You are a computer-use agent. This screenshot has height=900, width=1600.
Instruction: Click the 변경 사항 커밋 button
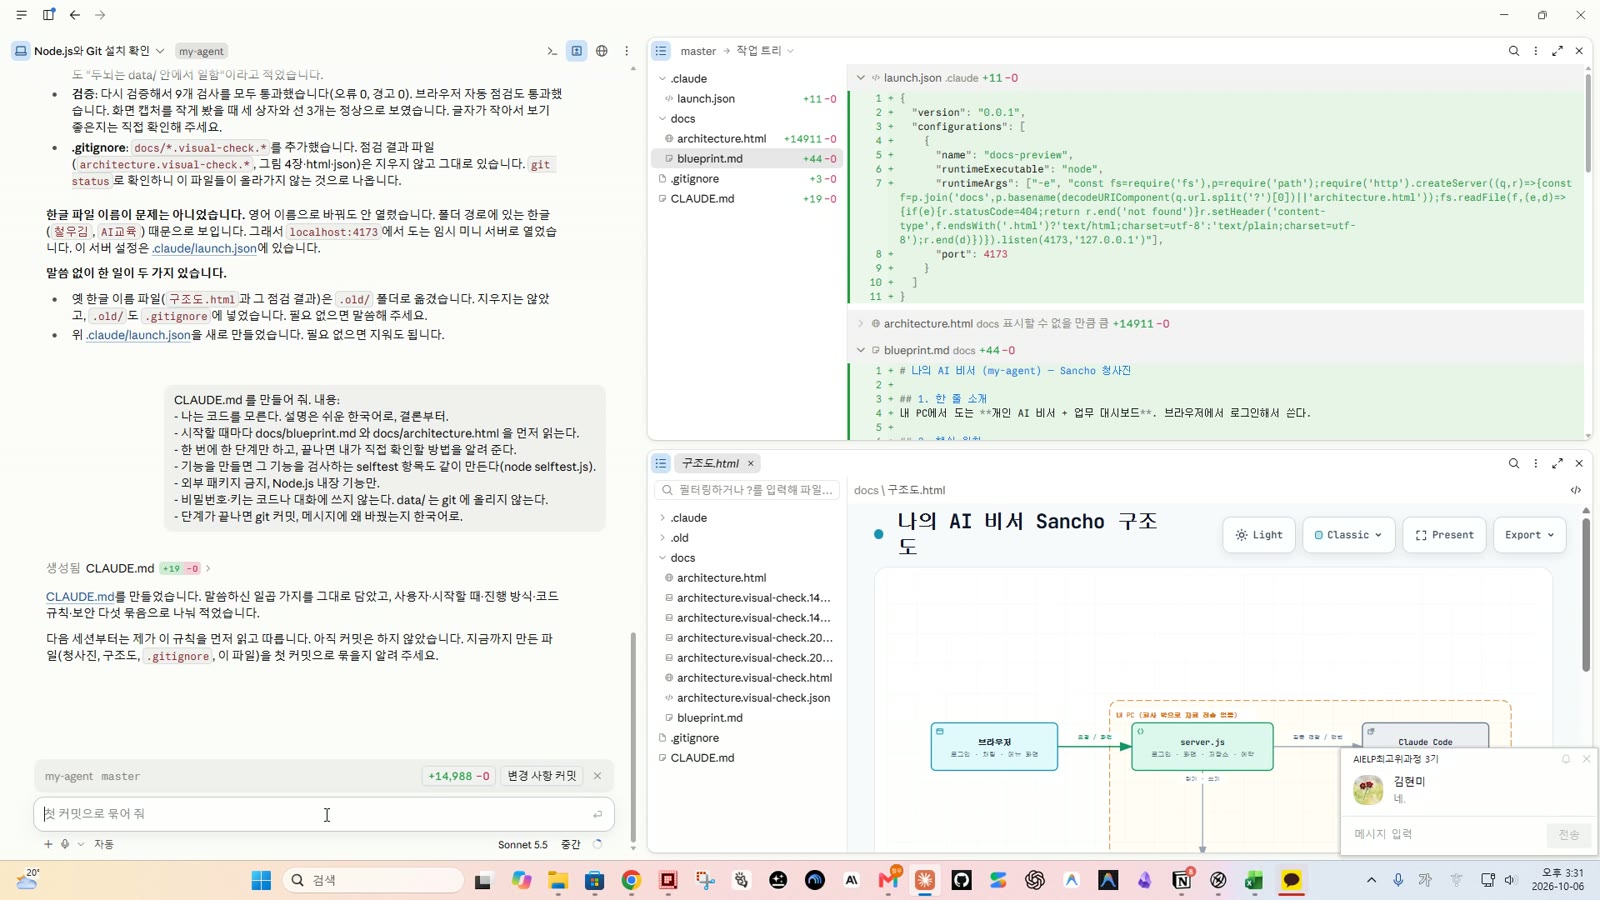pos(541,776)
